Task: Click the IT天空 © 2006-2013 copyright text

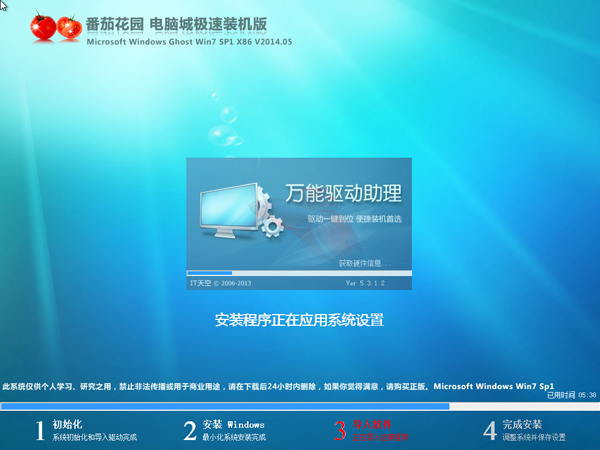Action: (x=221, y=283)
